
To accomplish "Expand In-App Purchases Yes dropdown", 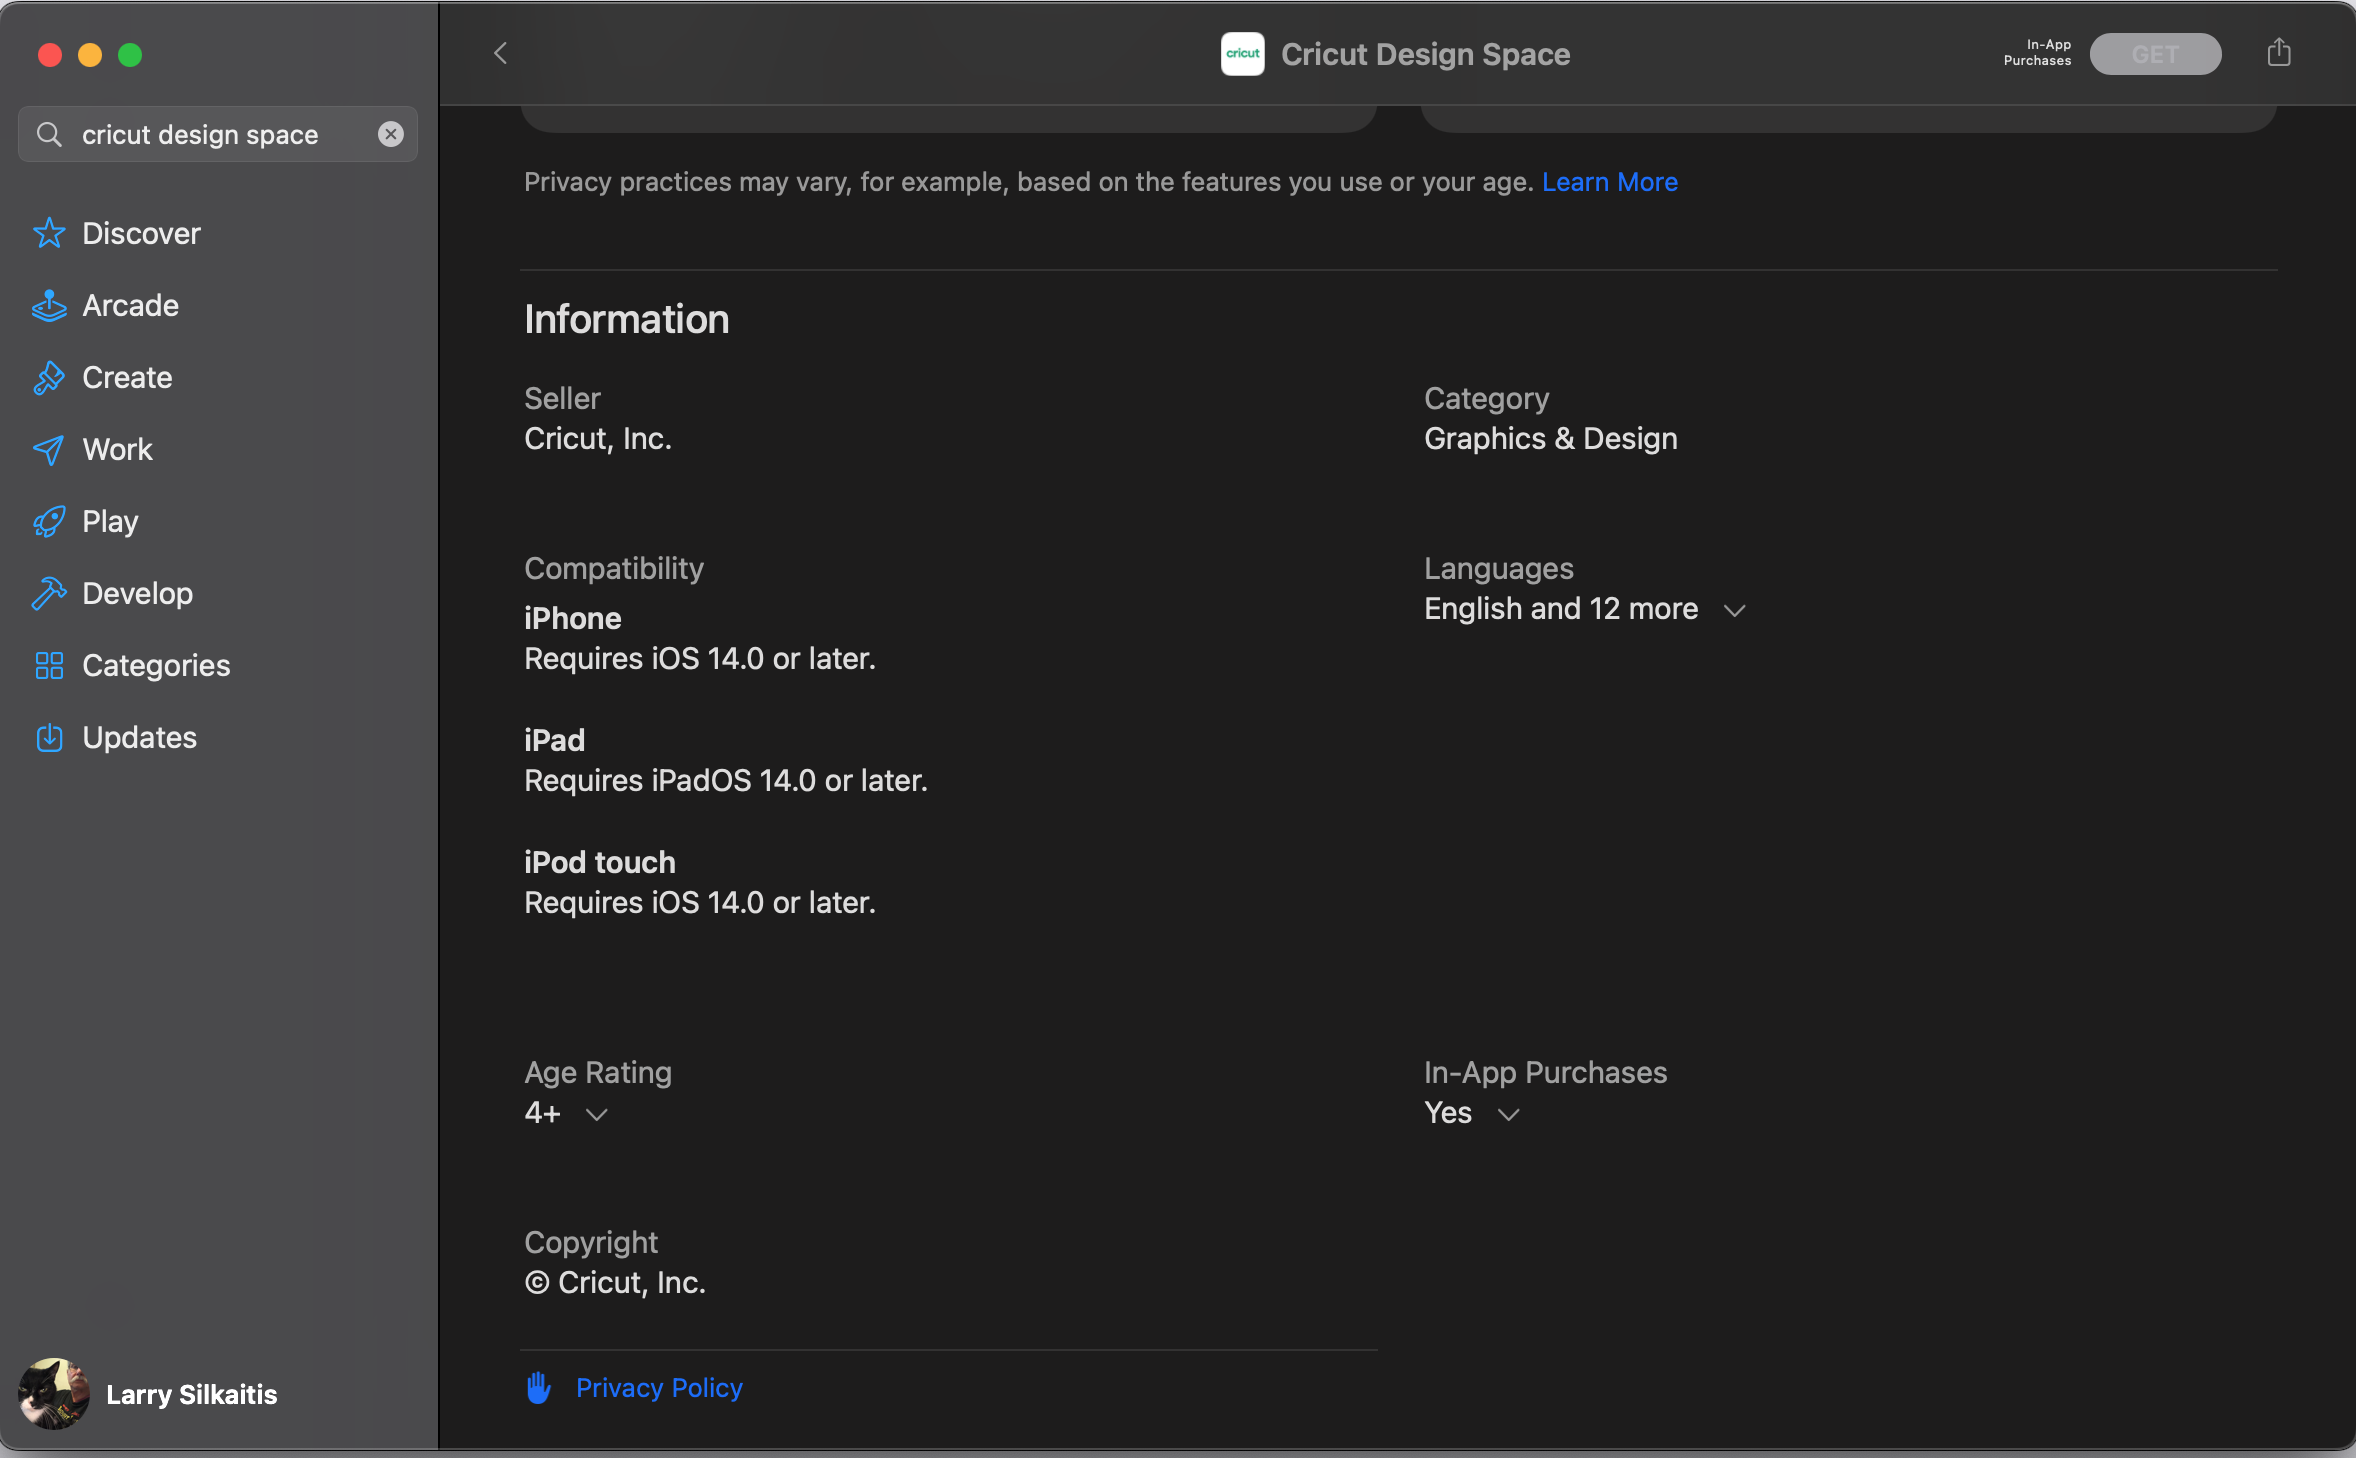I will pyautogui.click(x=1508, y=1114).
